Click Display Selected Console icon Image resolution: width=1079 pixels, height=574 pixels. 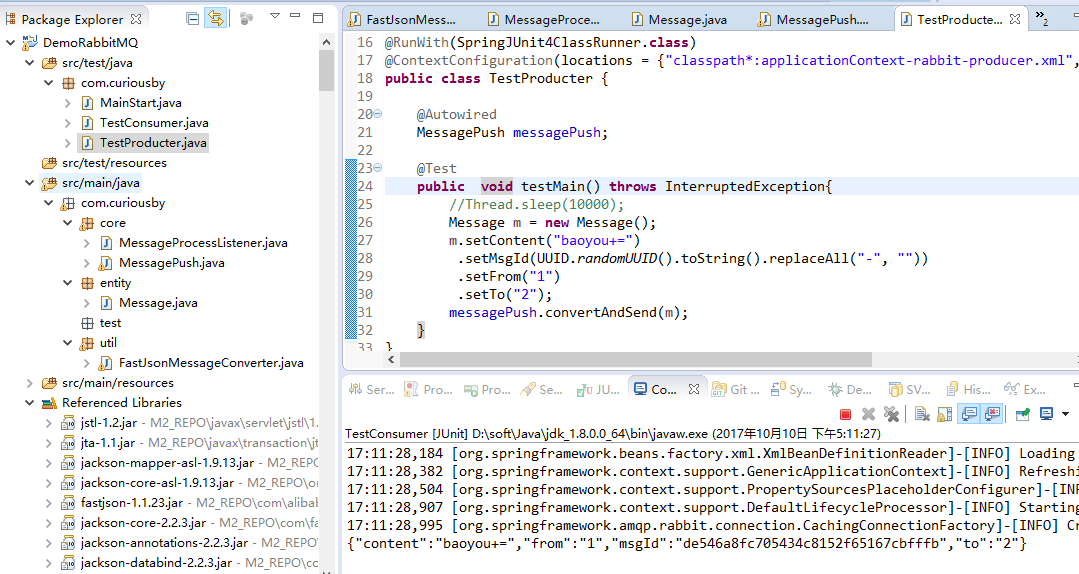1047,414
